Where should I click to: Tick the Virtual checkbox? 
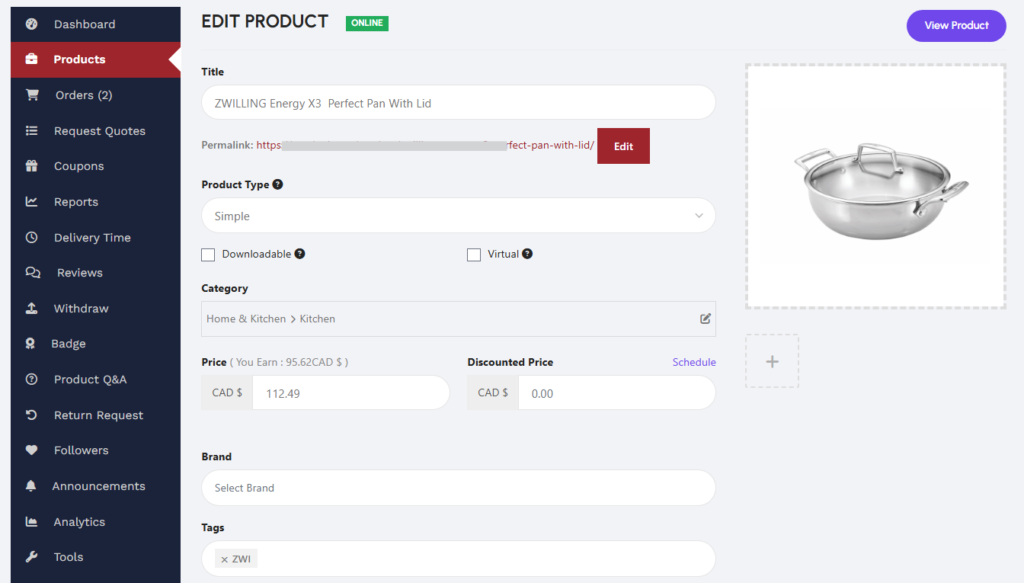point(474,254)
